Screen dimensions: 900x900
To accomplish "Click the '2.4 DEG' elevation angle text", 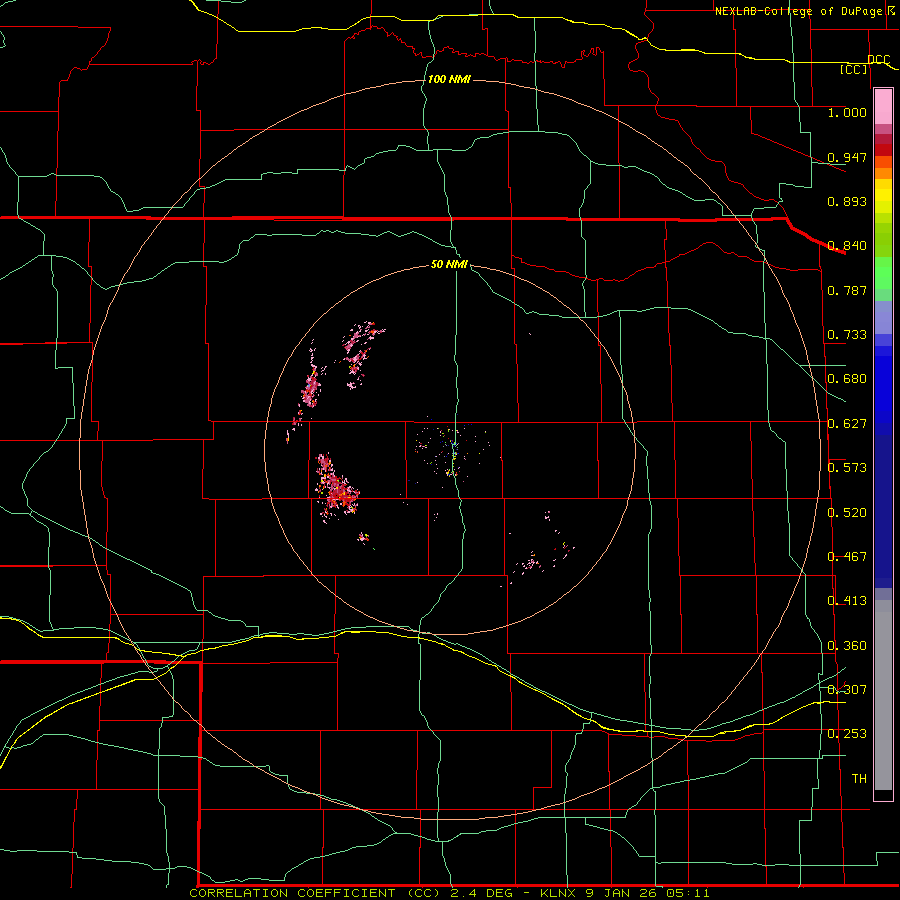I will coord(480,893).
